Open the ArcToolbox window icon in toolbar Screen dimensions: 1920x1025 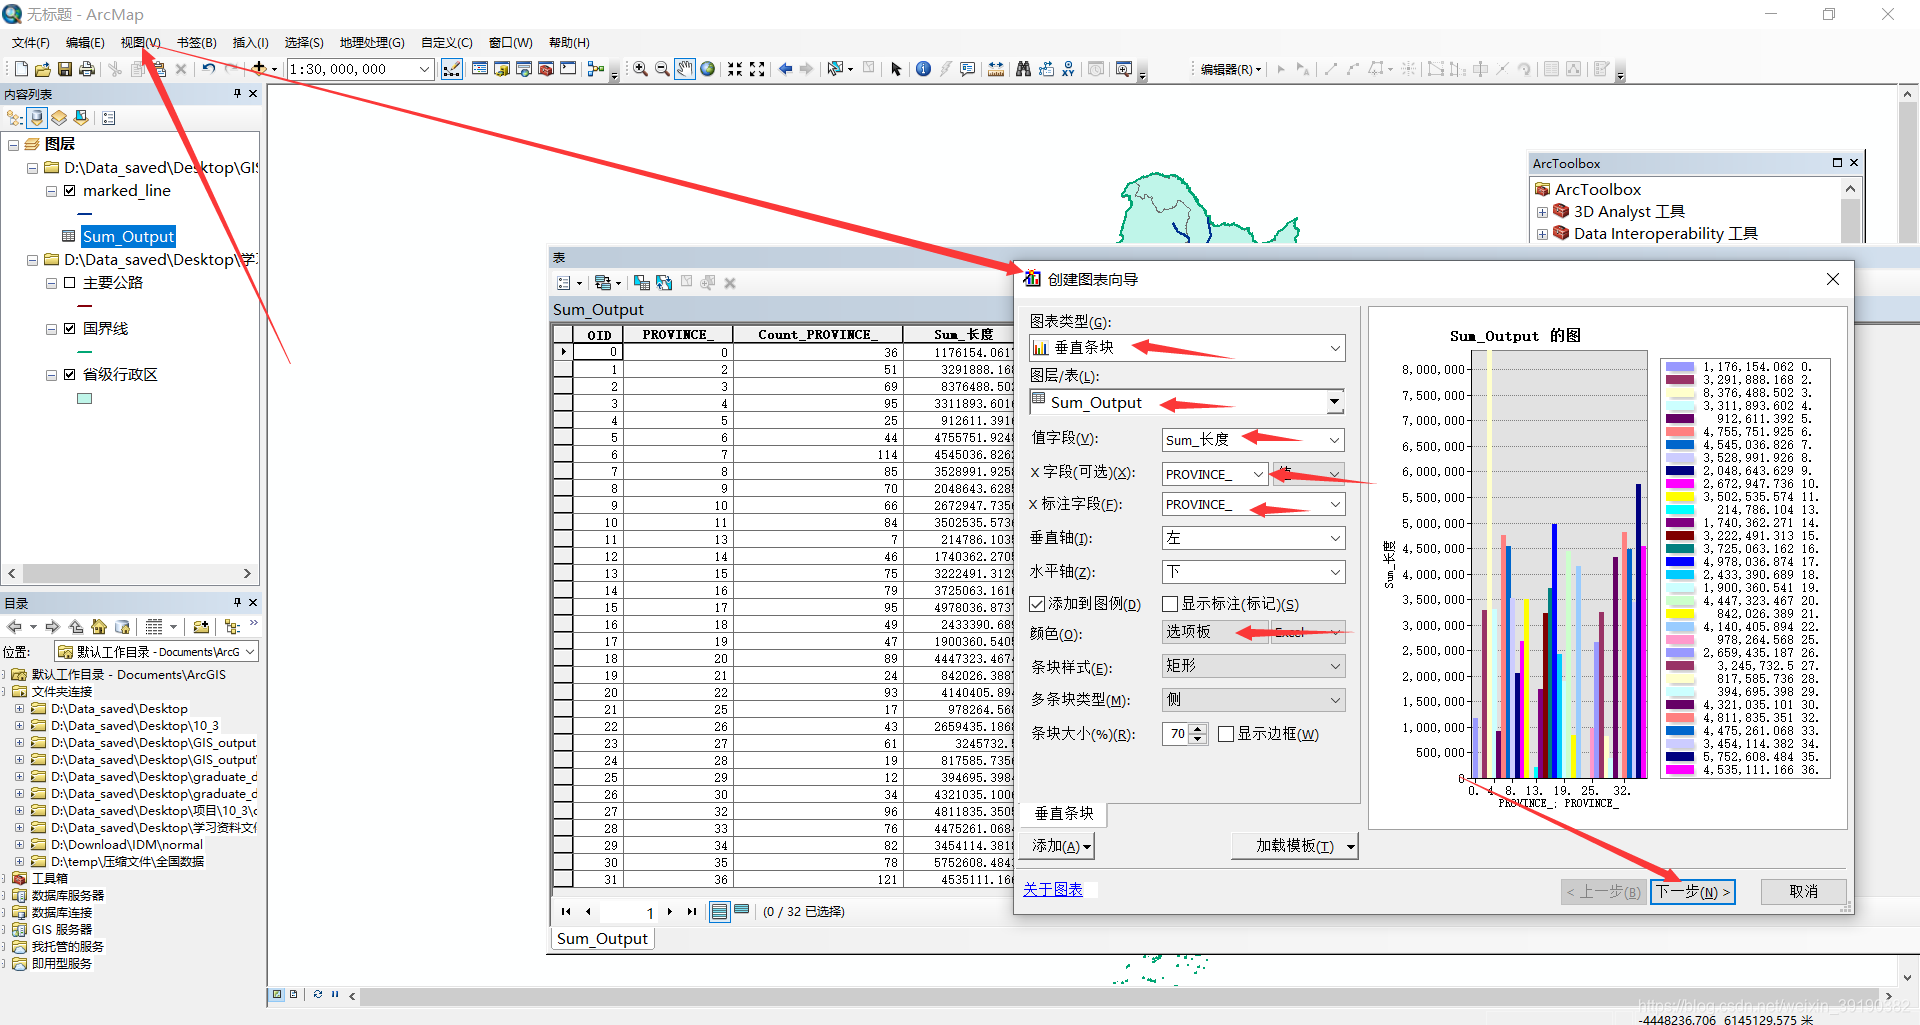(x=546, y=69)
